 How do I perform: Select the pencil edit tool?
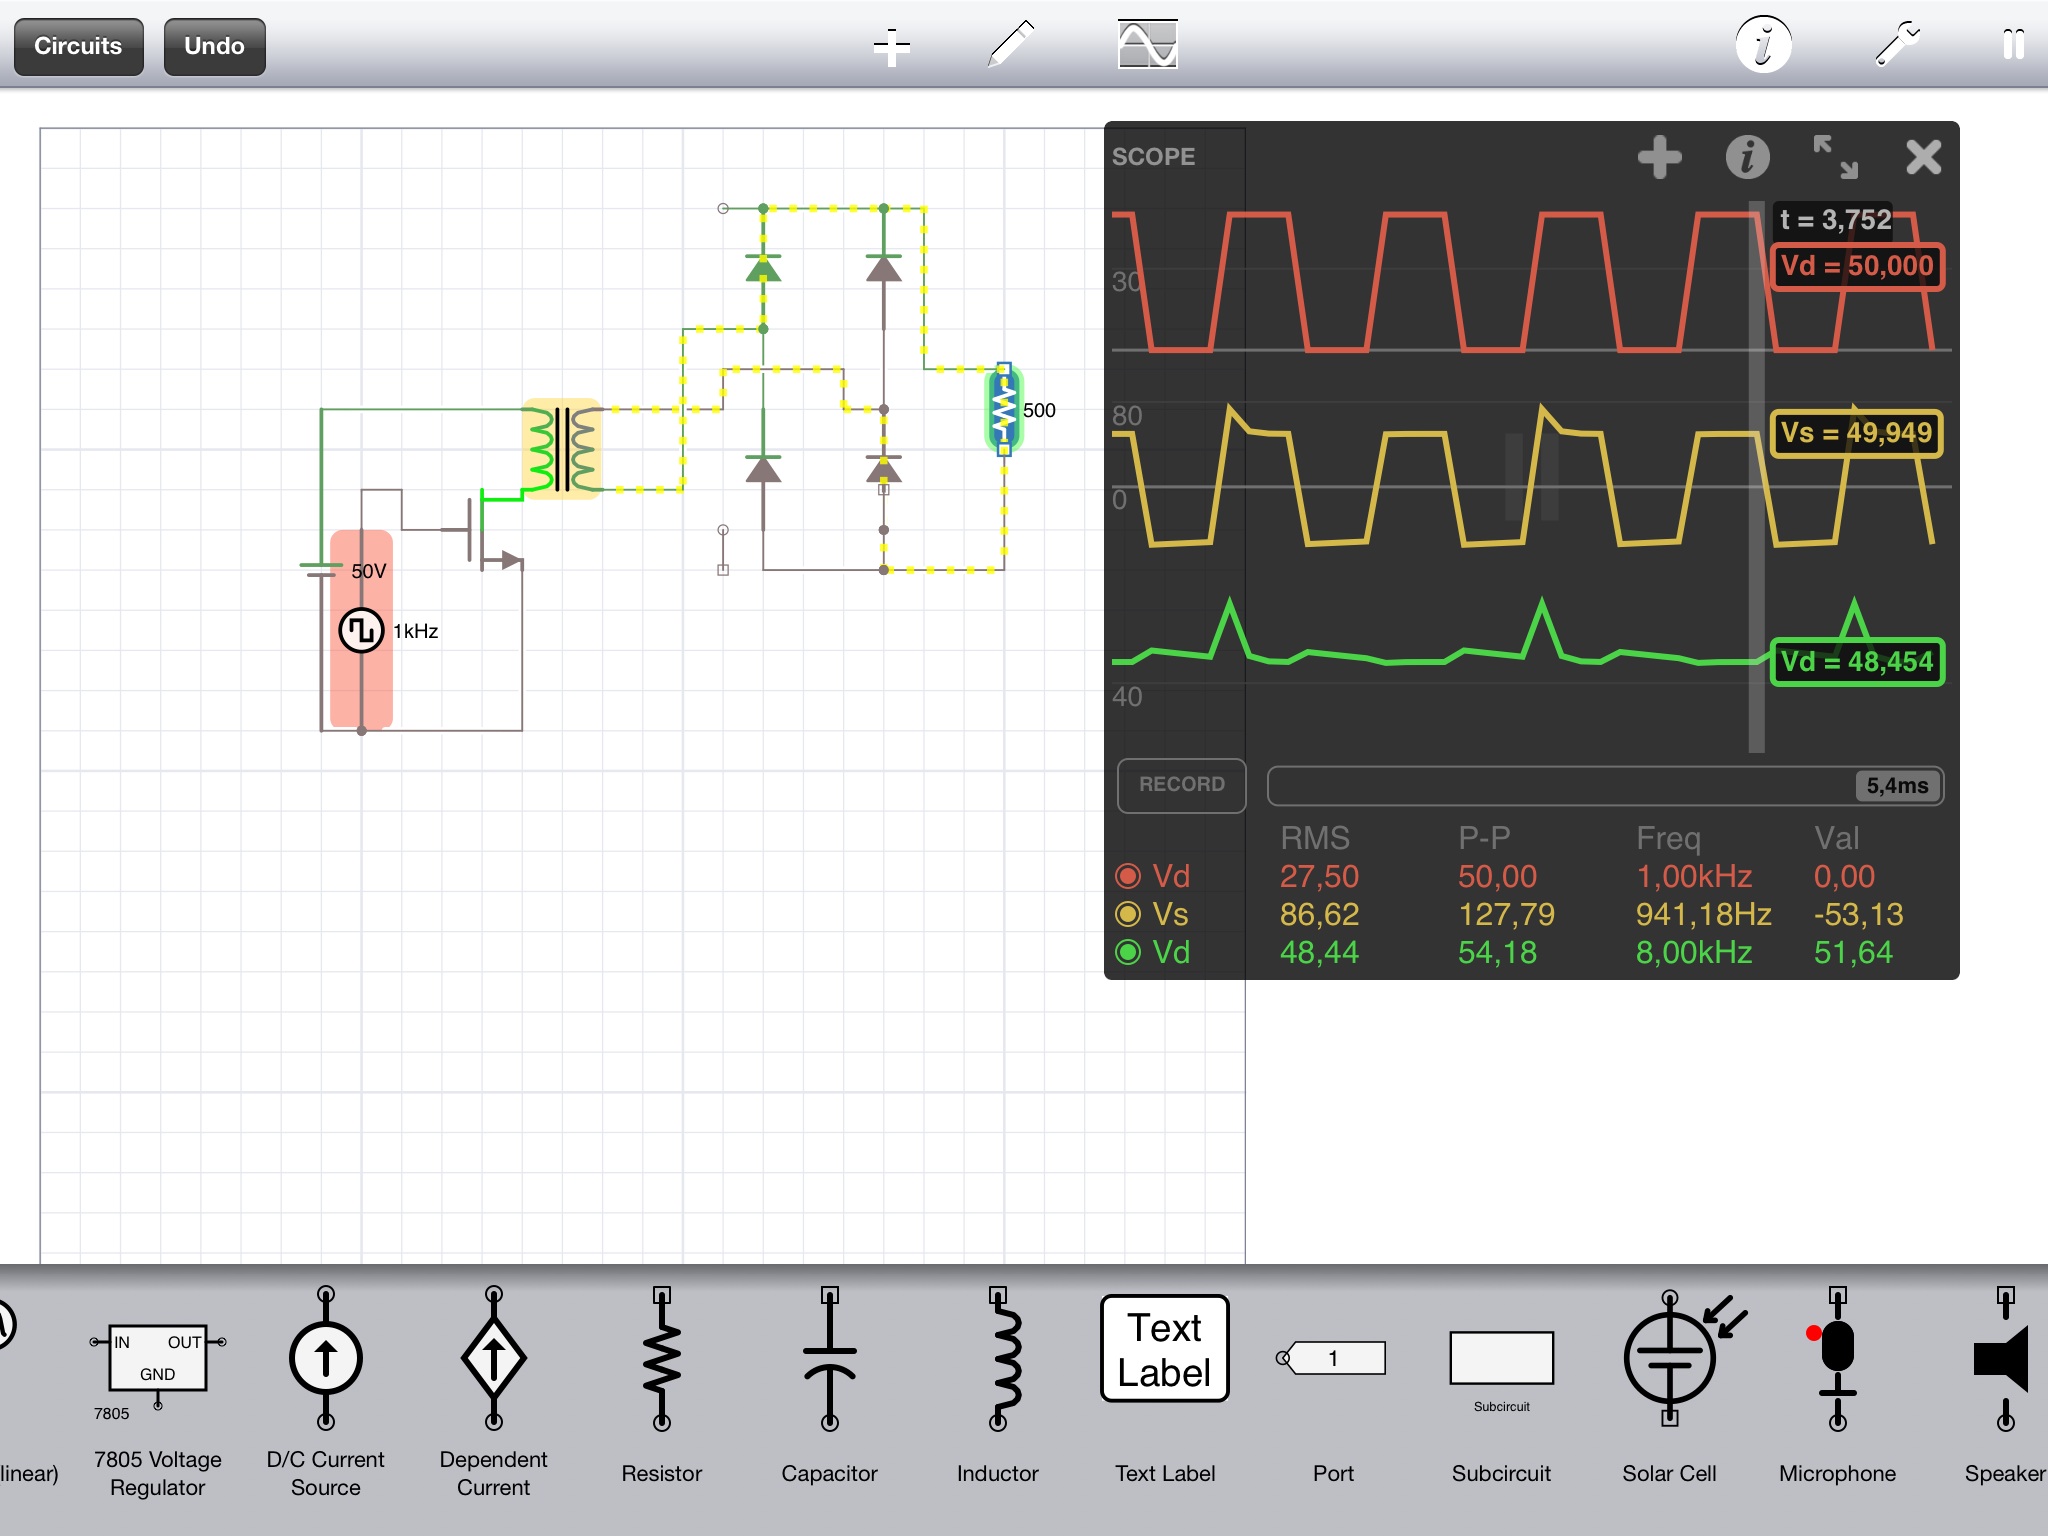pos(1010,45)
